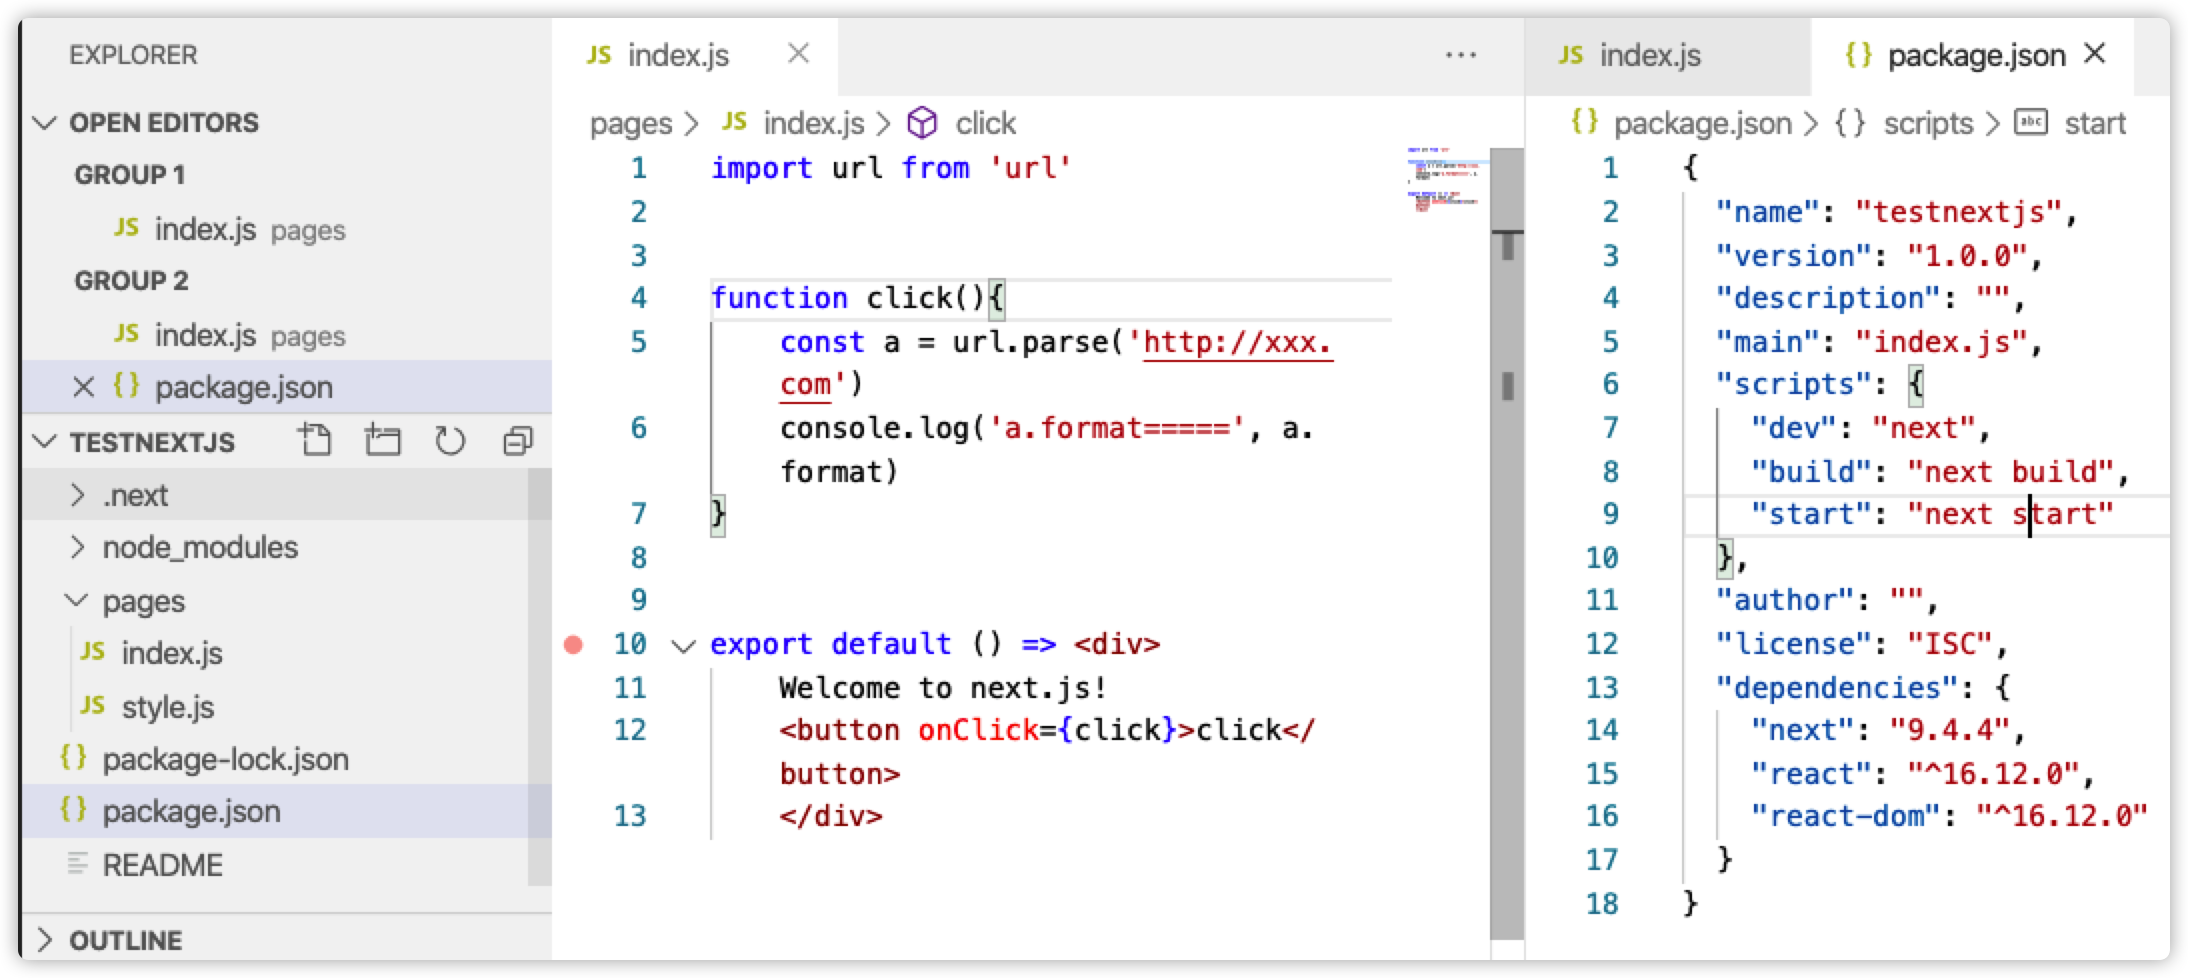This screenshot has height=978, width=2188.
Task: Switch to index.js tab in right editor group
Action: pyautogui.click(x=1650, y=55)
